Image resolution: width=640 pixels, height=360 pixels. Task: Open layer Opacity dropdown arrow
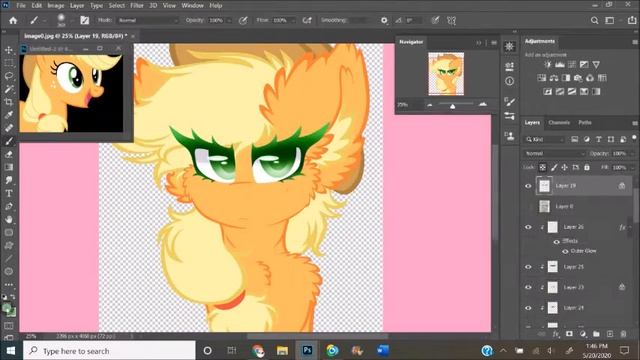pos(632,153)
